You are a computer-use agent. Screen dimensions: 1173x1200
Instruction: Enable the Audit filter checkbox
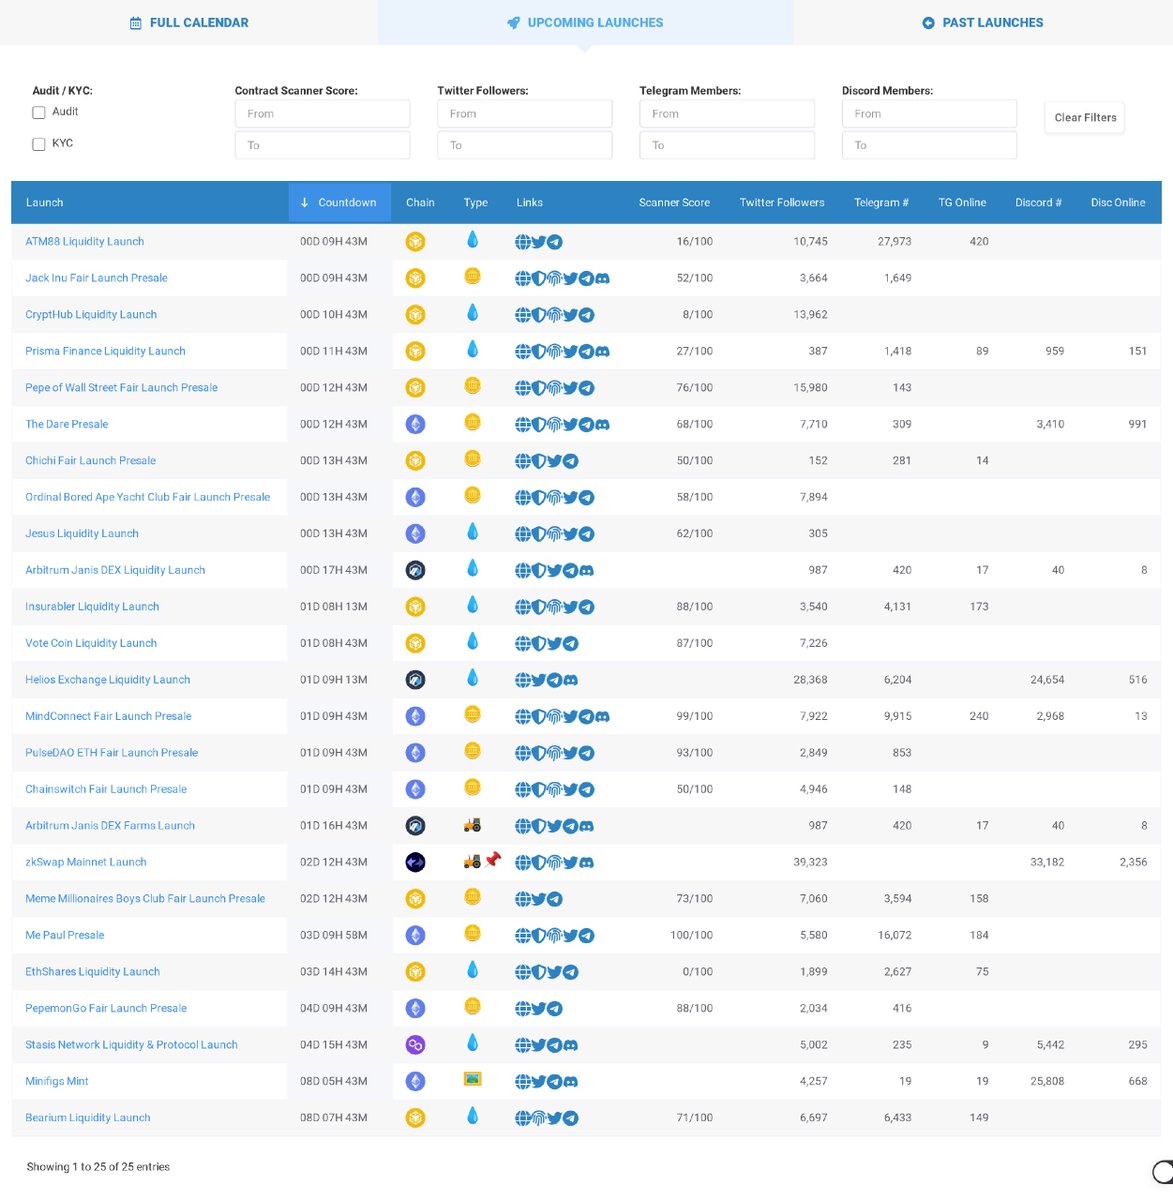click(x=38, y=112)
